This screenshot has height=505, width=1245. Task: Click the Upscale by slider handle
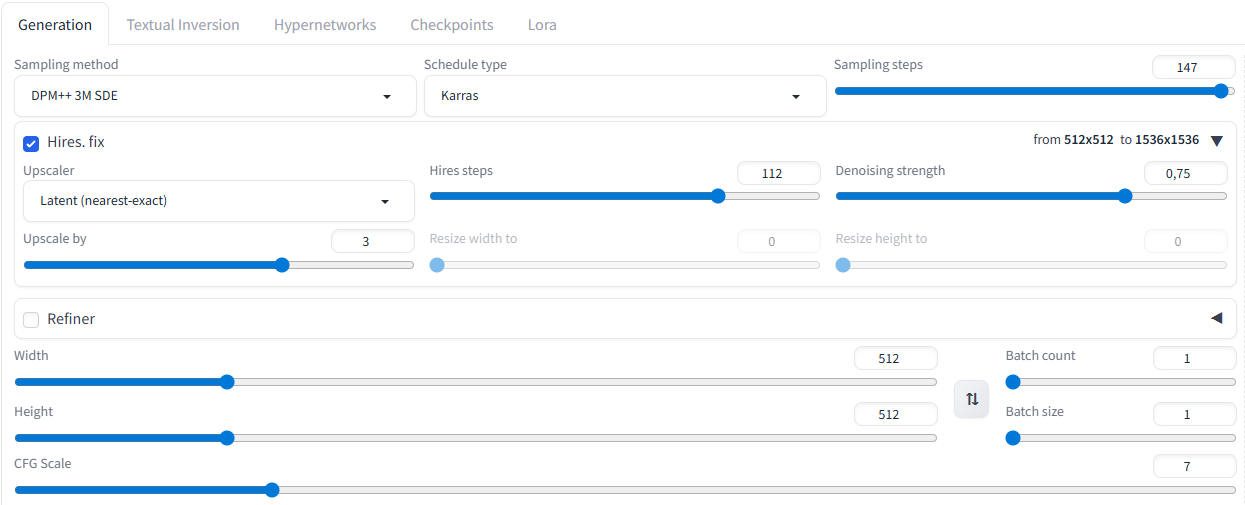click(282, 265)
